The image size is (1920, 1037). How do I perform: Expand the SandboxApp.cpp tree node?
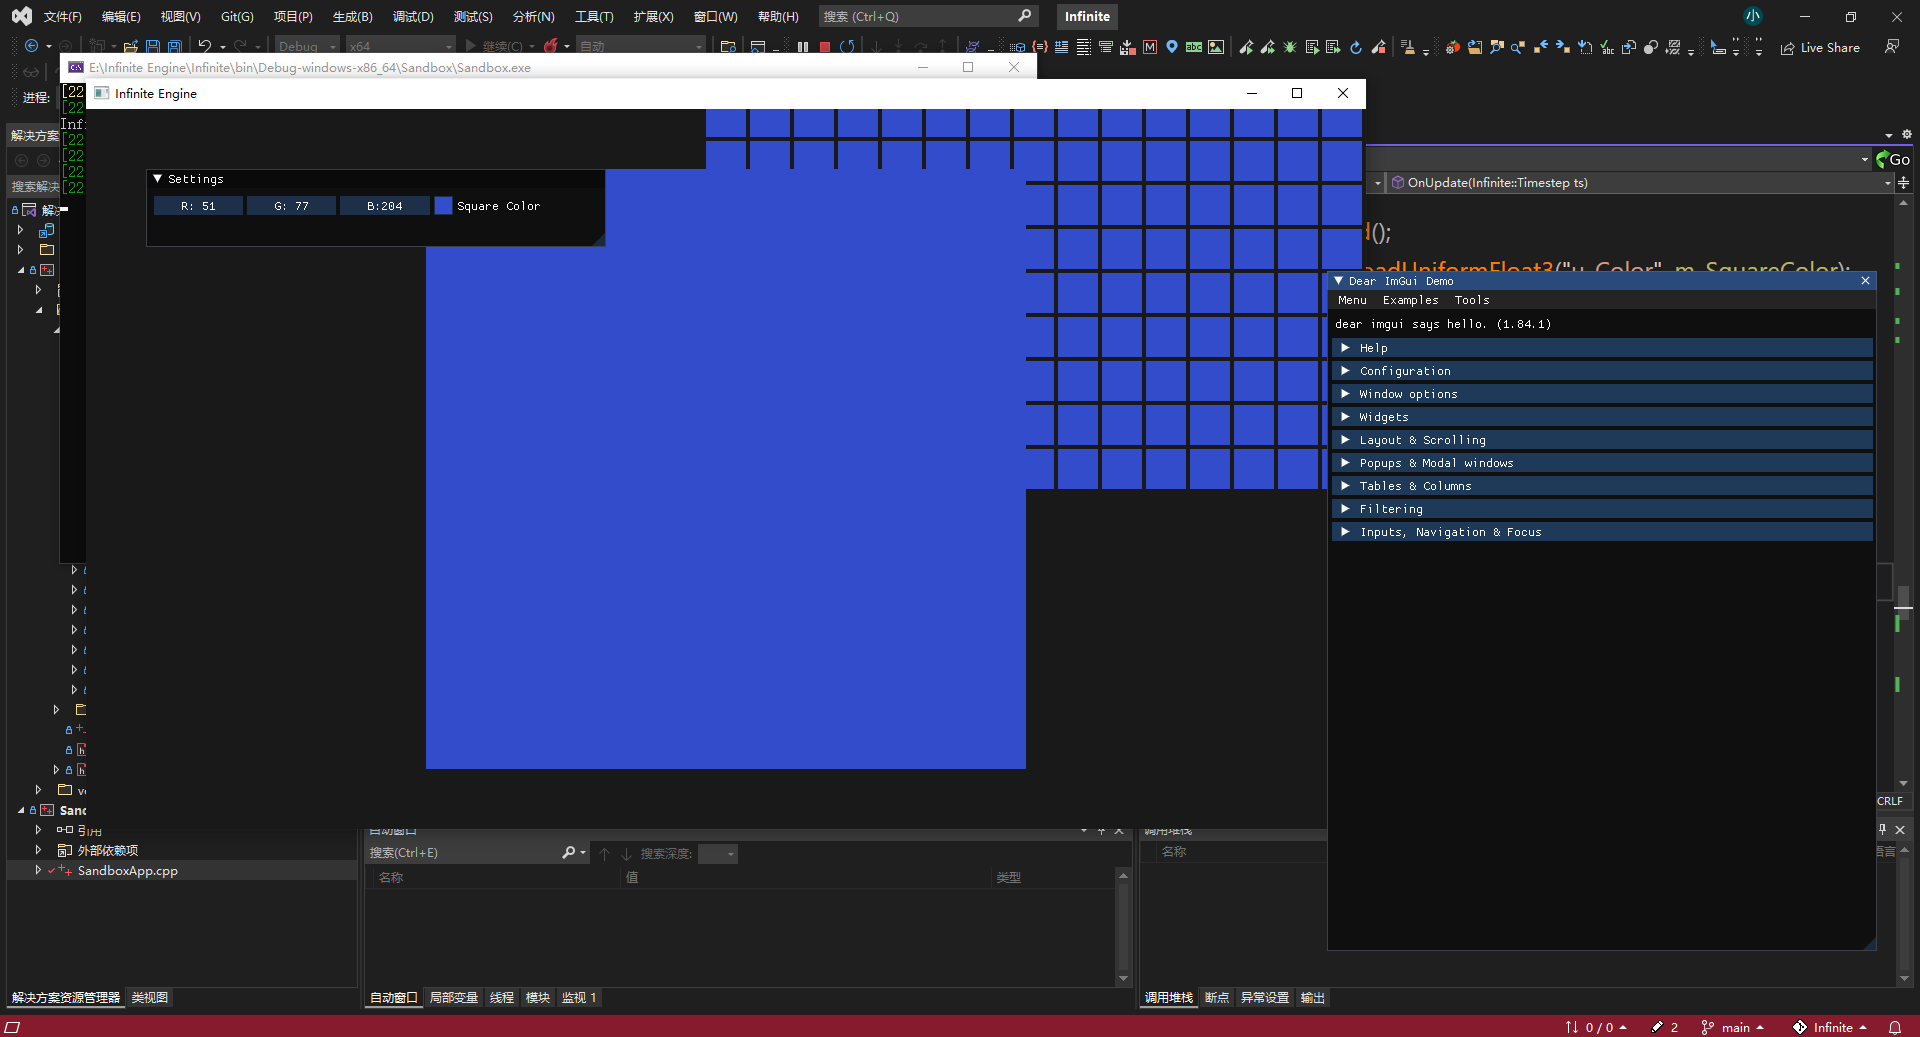pyautogui.click(x=38, y=870)
